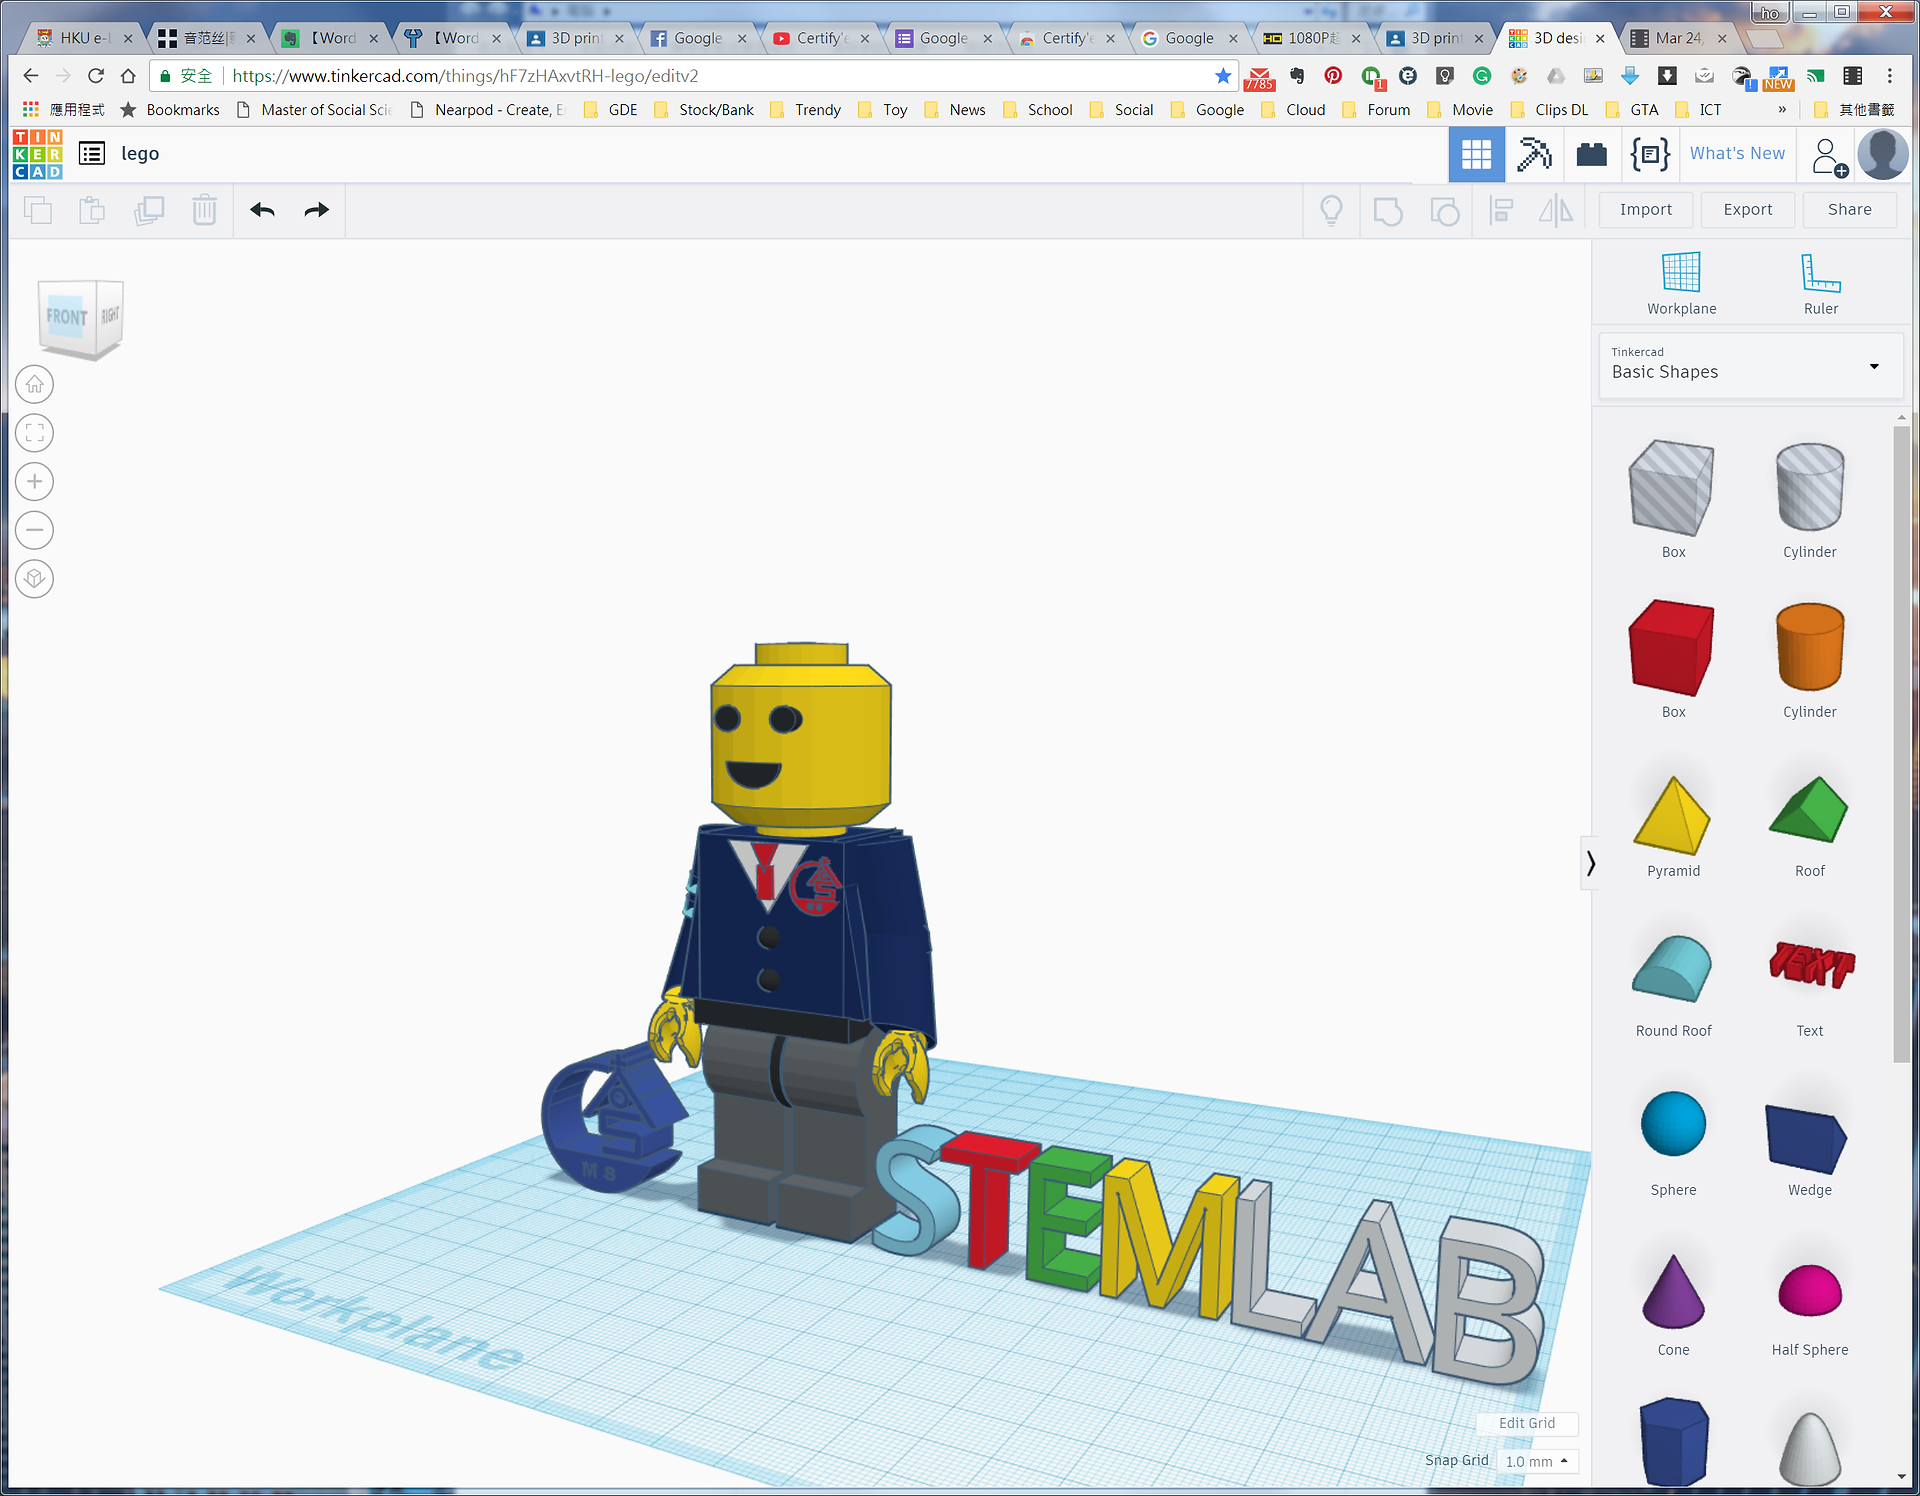The width and height of the screenshot is (1920, 1496).
Task: Click the Copy toolbar icon
Action: [x=38, y=210]
